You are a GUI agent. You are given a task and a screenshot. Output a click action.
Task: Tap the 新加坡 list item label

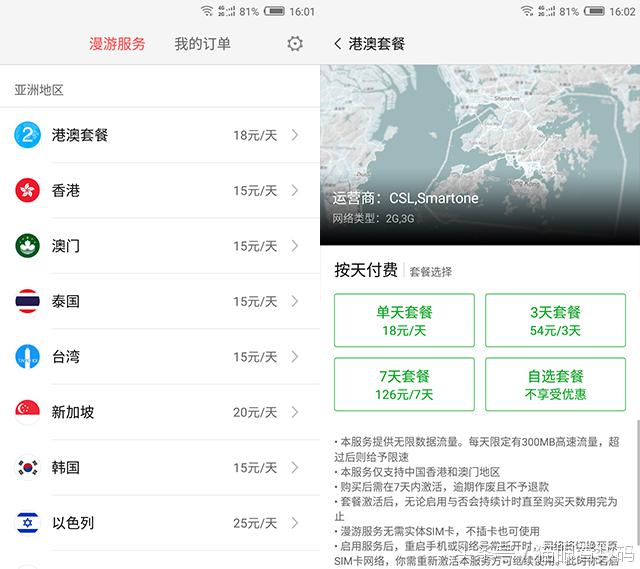(x=73, y=412)
